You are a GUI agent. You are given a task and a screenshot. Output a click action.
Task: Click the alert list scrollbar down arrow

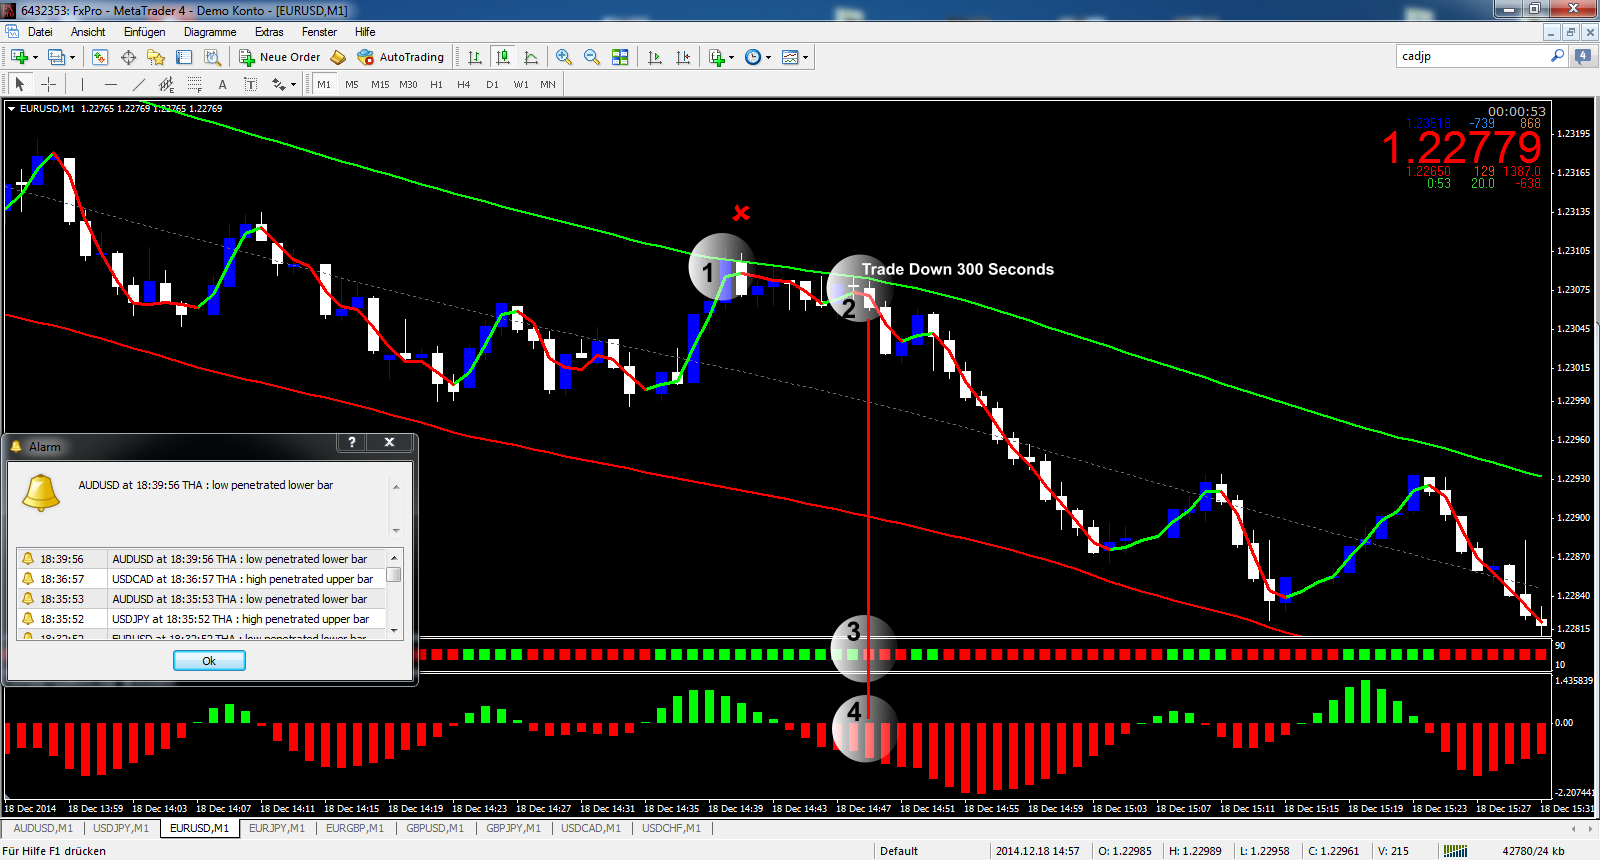point(394,631)
